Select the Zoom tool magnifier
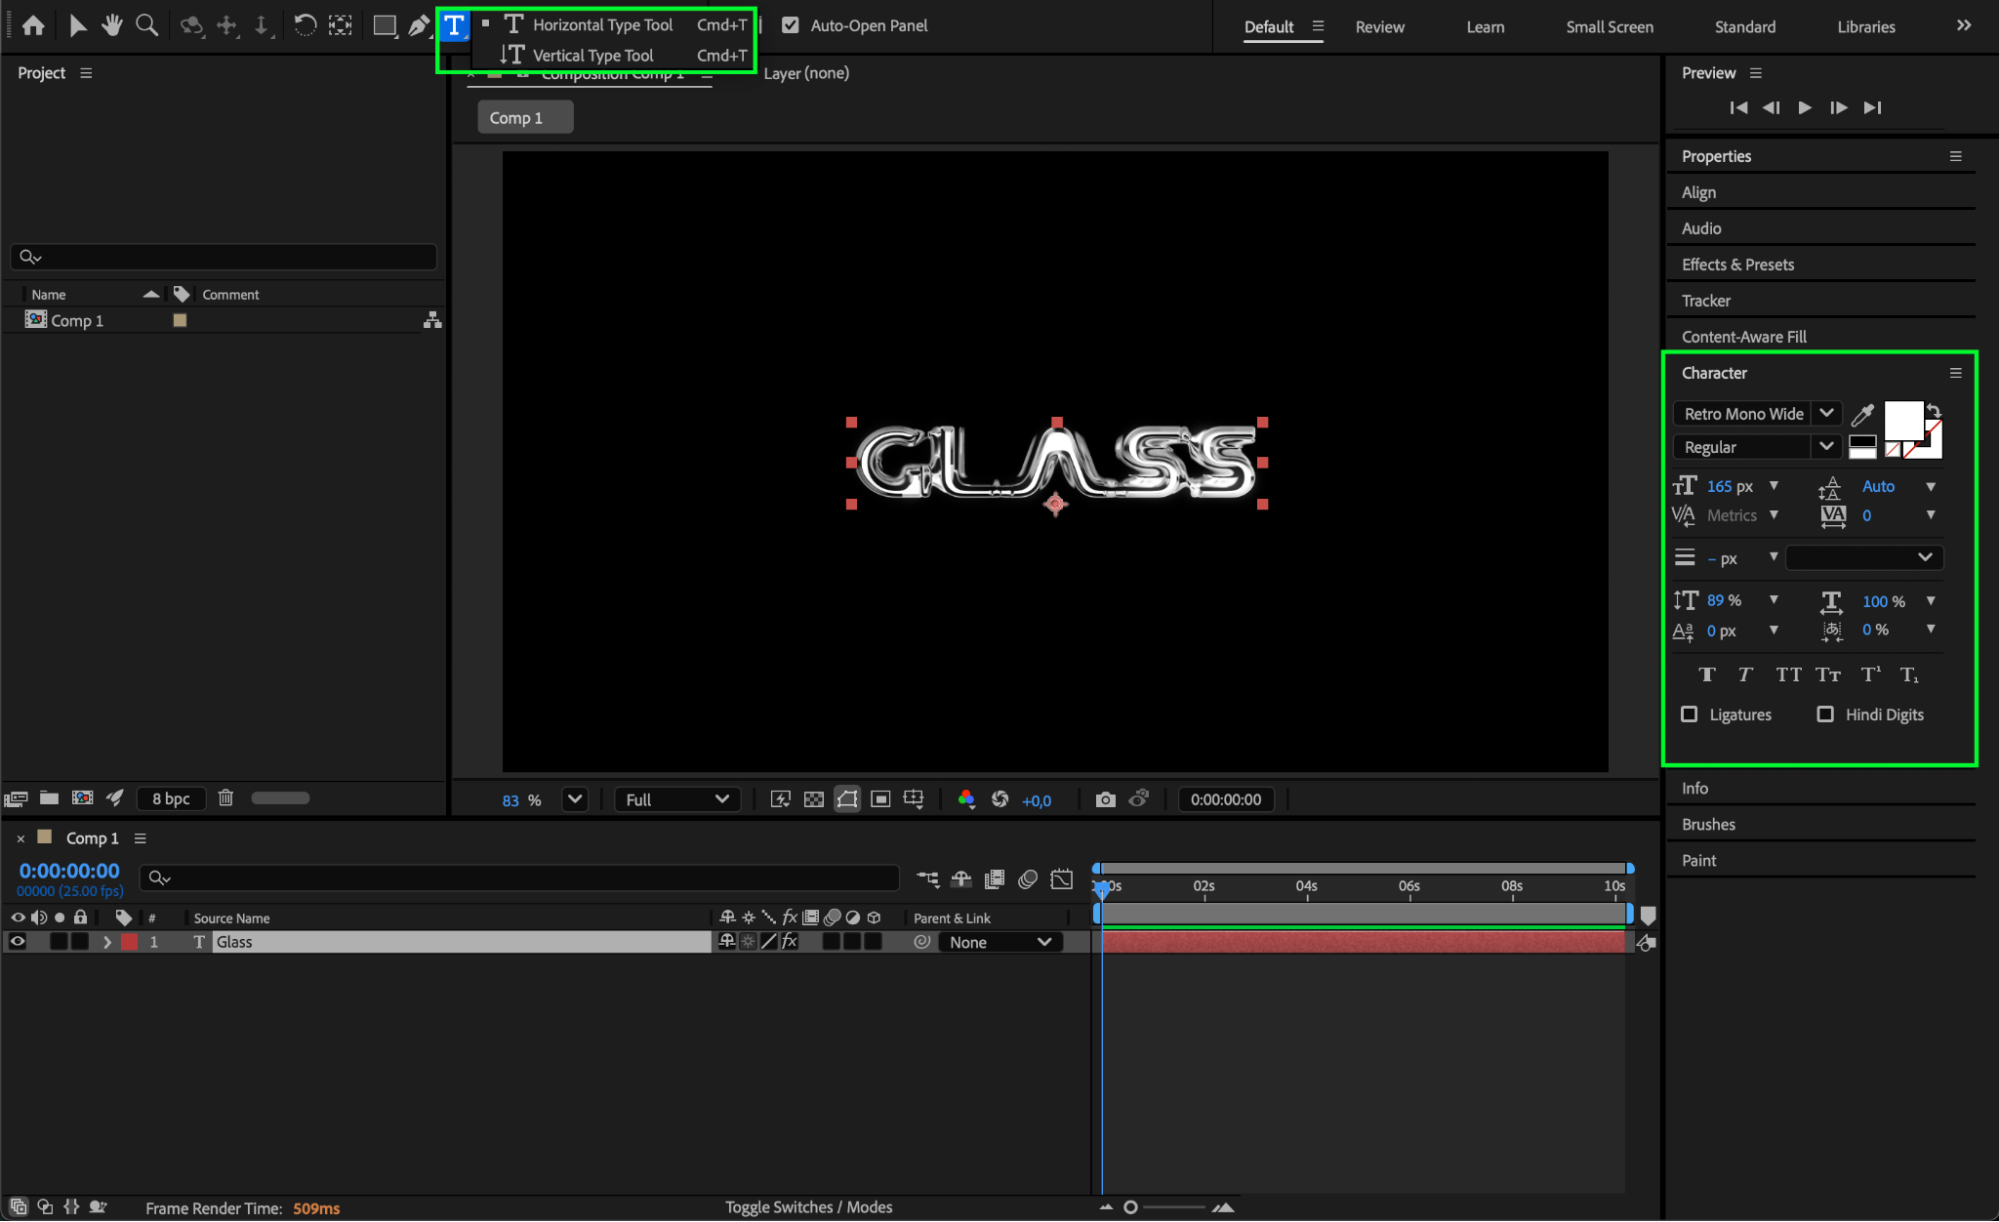Viewport: 1999px width, 1222px height. [146, 25]
